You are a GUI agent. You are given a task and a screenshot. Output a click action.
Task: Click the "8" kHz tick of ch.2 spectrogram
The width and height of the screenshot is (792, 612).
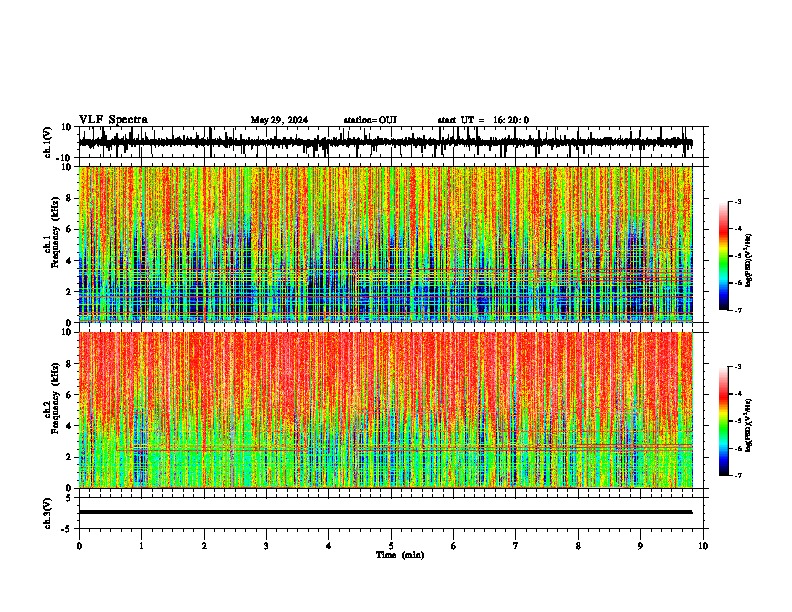click(69, 364)
